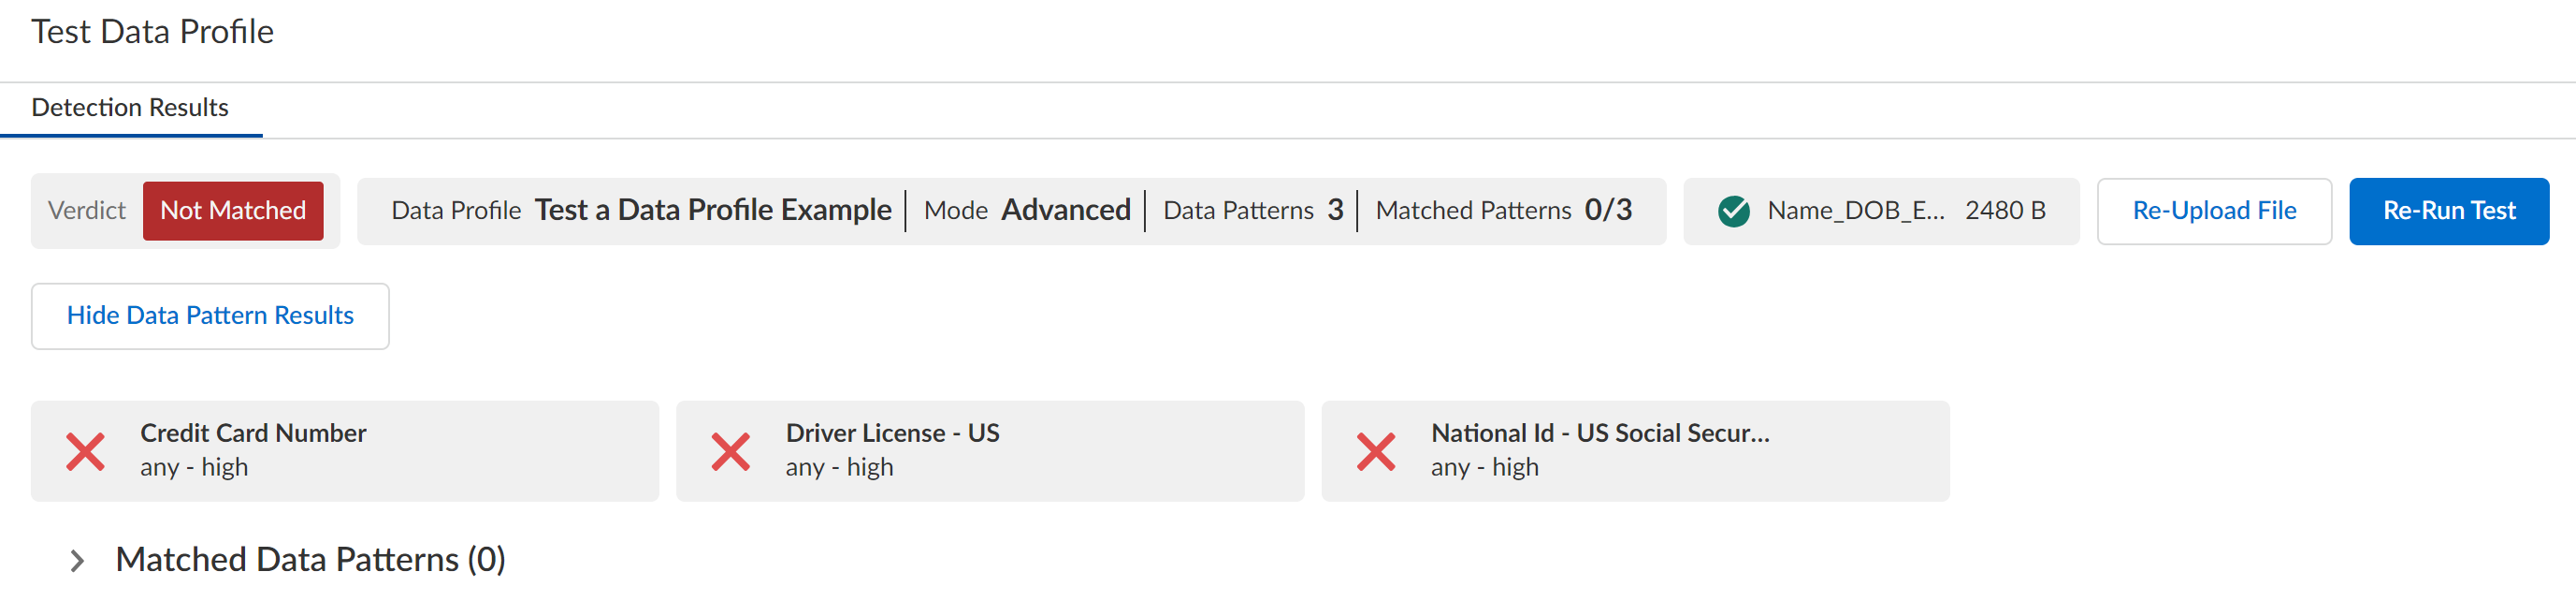Image resolution: width=2576 pixels, height=601 pixels.
Task: Click the Advanced mode label
Action: point(1065,210)
